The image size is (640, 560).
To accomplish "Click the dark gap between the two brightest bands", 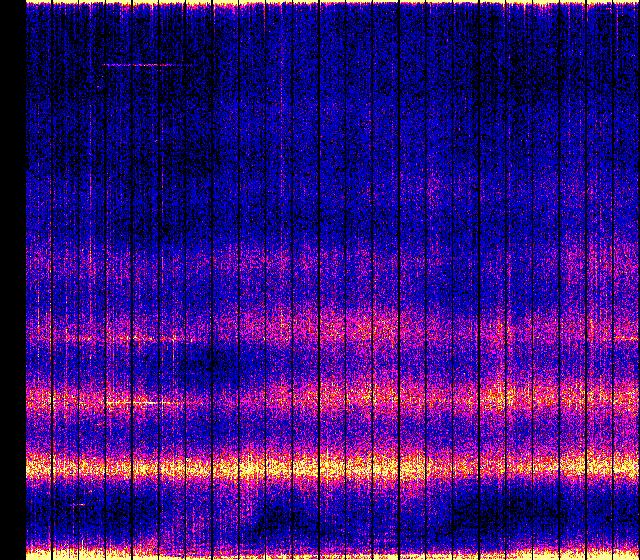I will (x=330, y=435).
